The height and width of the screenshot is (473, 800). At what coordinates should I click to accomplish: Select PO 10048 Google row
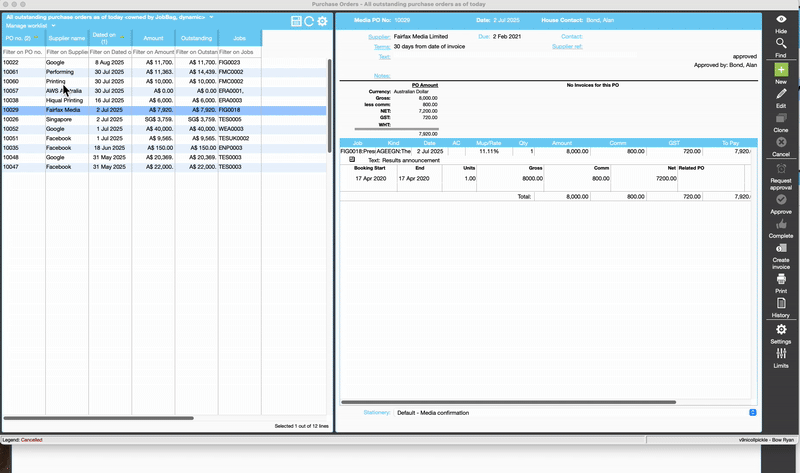164,158
